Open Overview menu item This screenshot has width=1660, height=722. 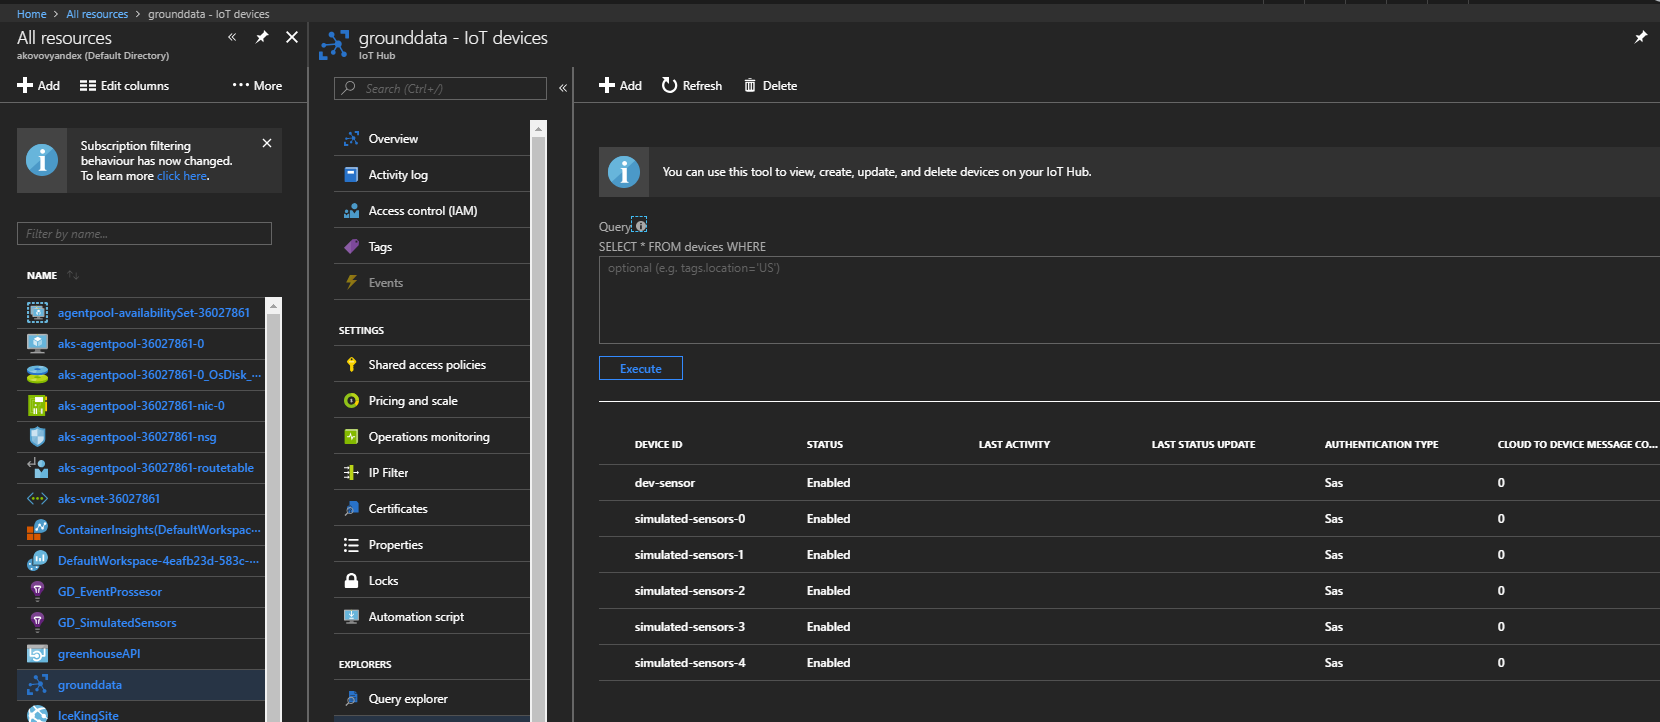click(x=432, y=138)
